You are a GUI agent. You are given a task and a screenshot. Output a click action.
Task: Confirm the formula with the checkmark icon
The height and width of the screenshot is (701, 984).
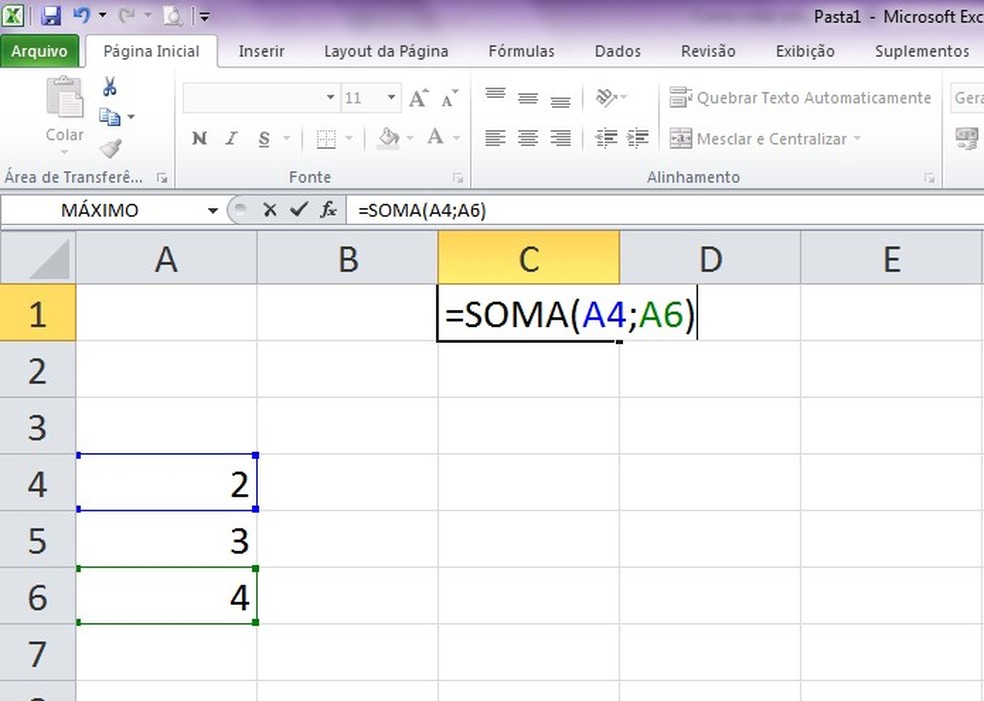point(298,210)
